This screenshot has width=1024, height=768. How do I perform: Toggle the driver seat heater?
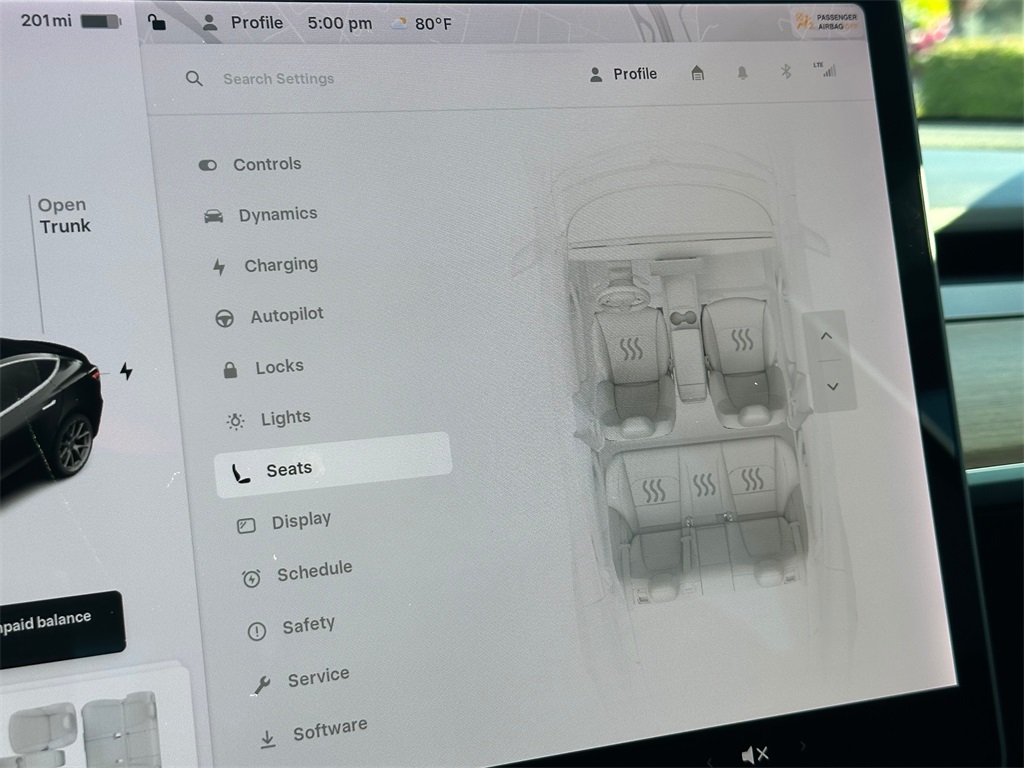[x=631, y=348]
